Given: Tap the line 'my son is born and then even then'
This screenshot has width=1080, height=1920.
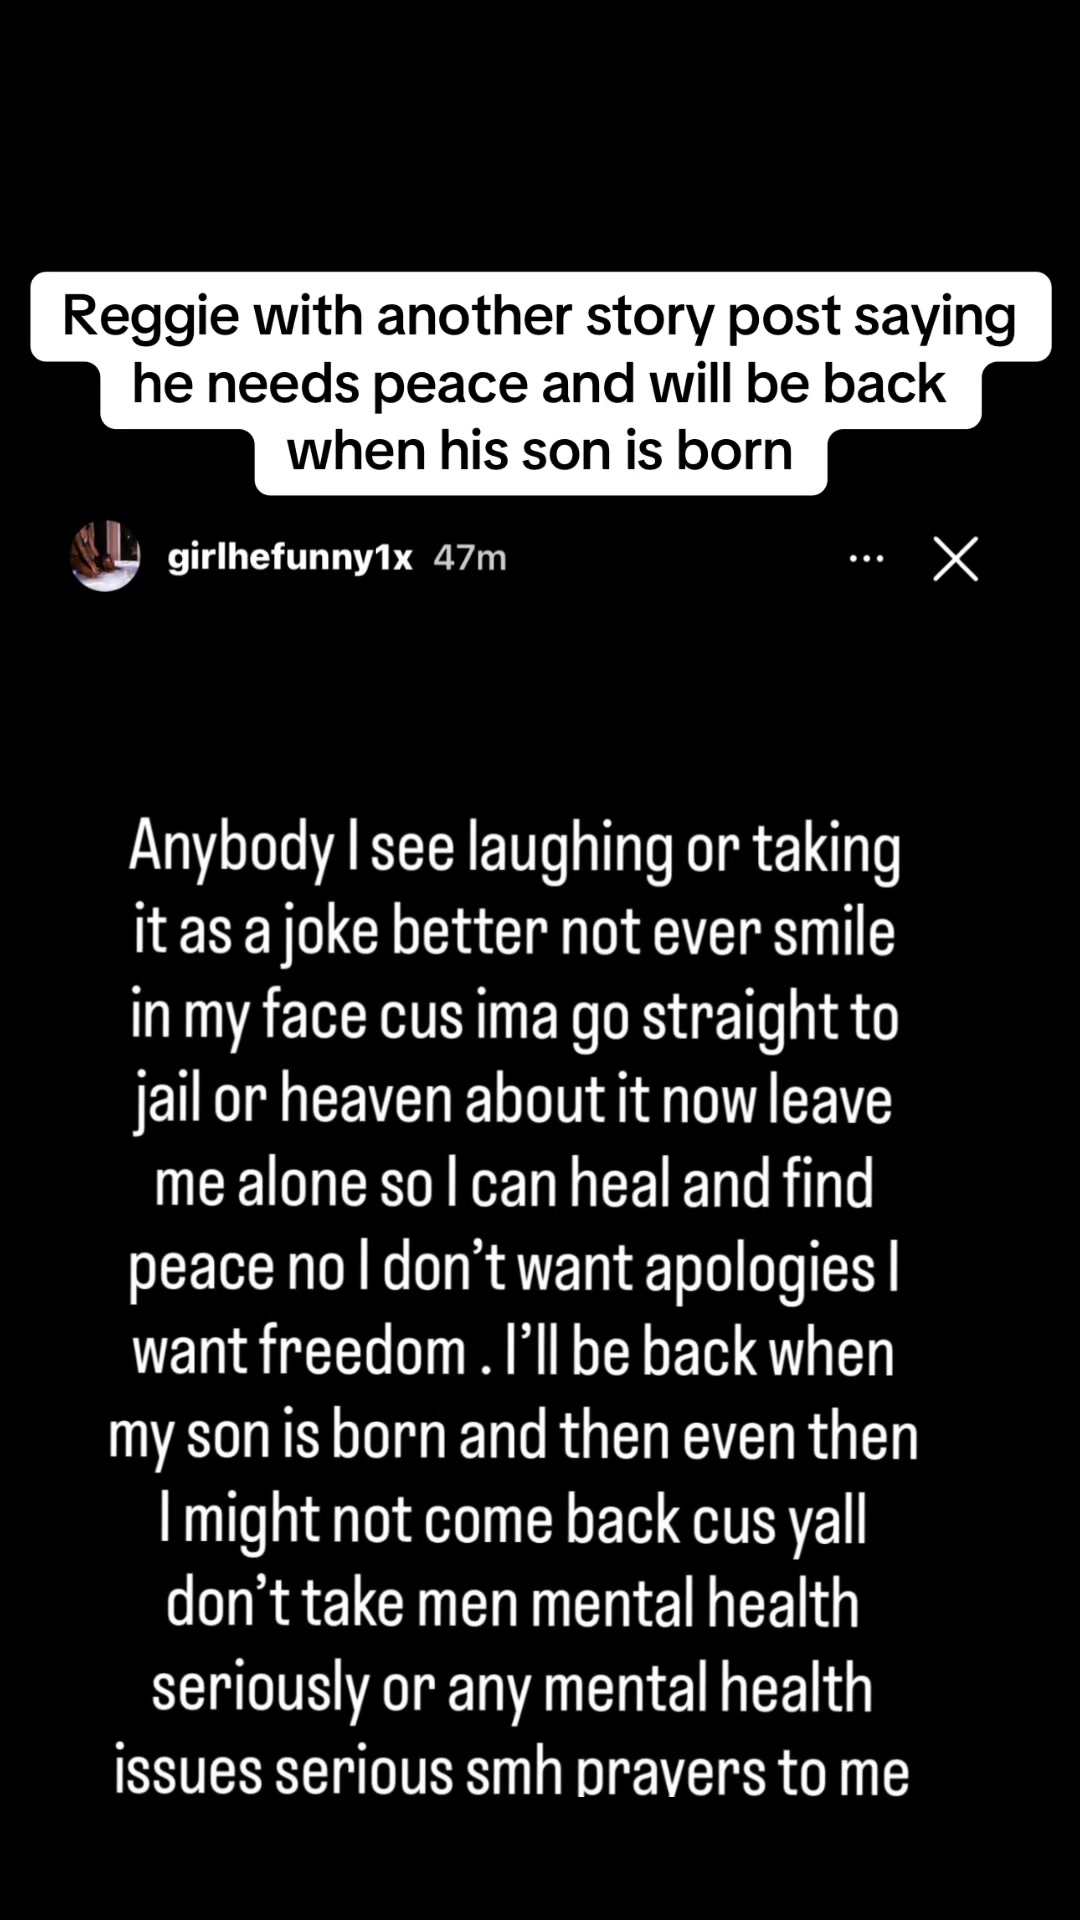Looking at the screenshot, I should coord(514,1437).
